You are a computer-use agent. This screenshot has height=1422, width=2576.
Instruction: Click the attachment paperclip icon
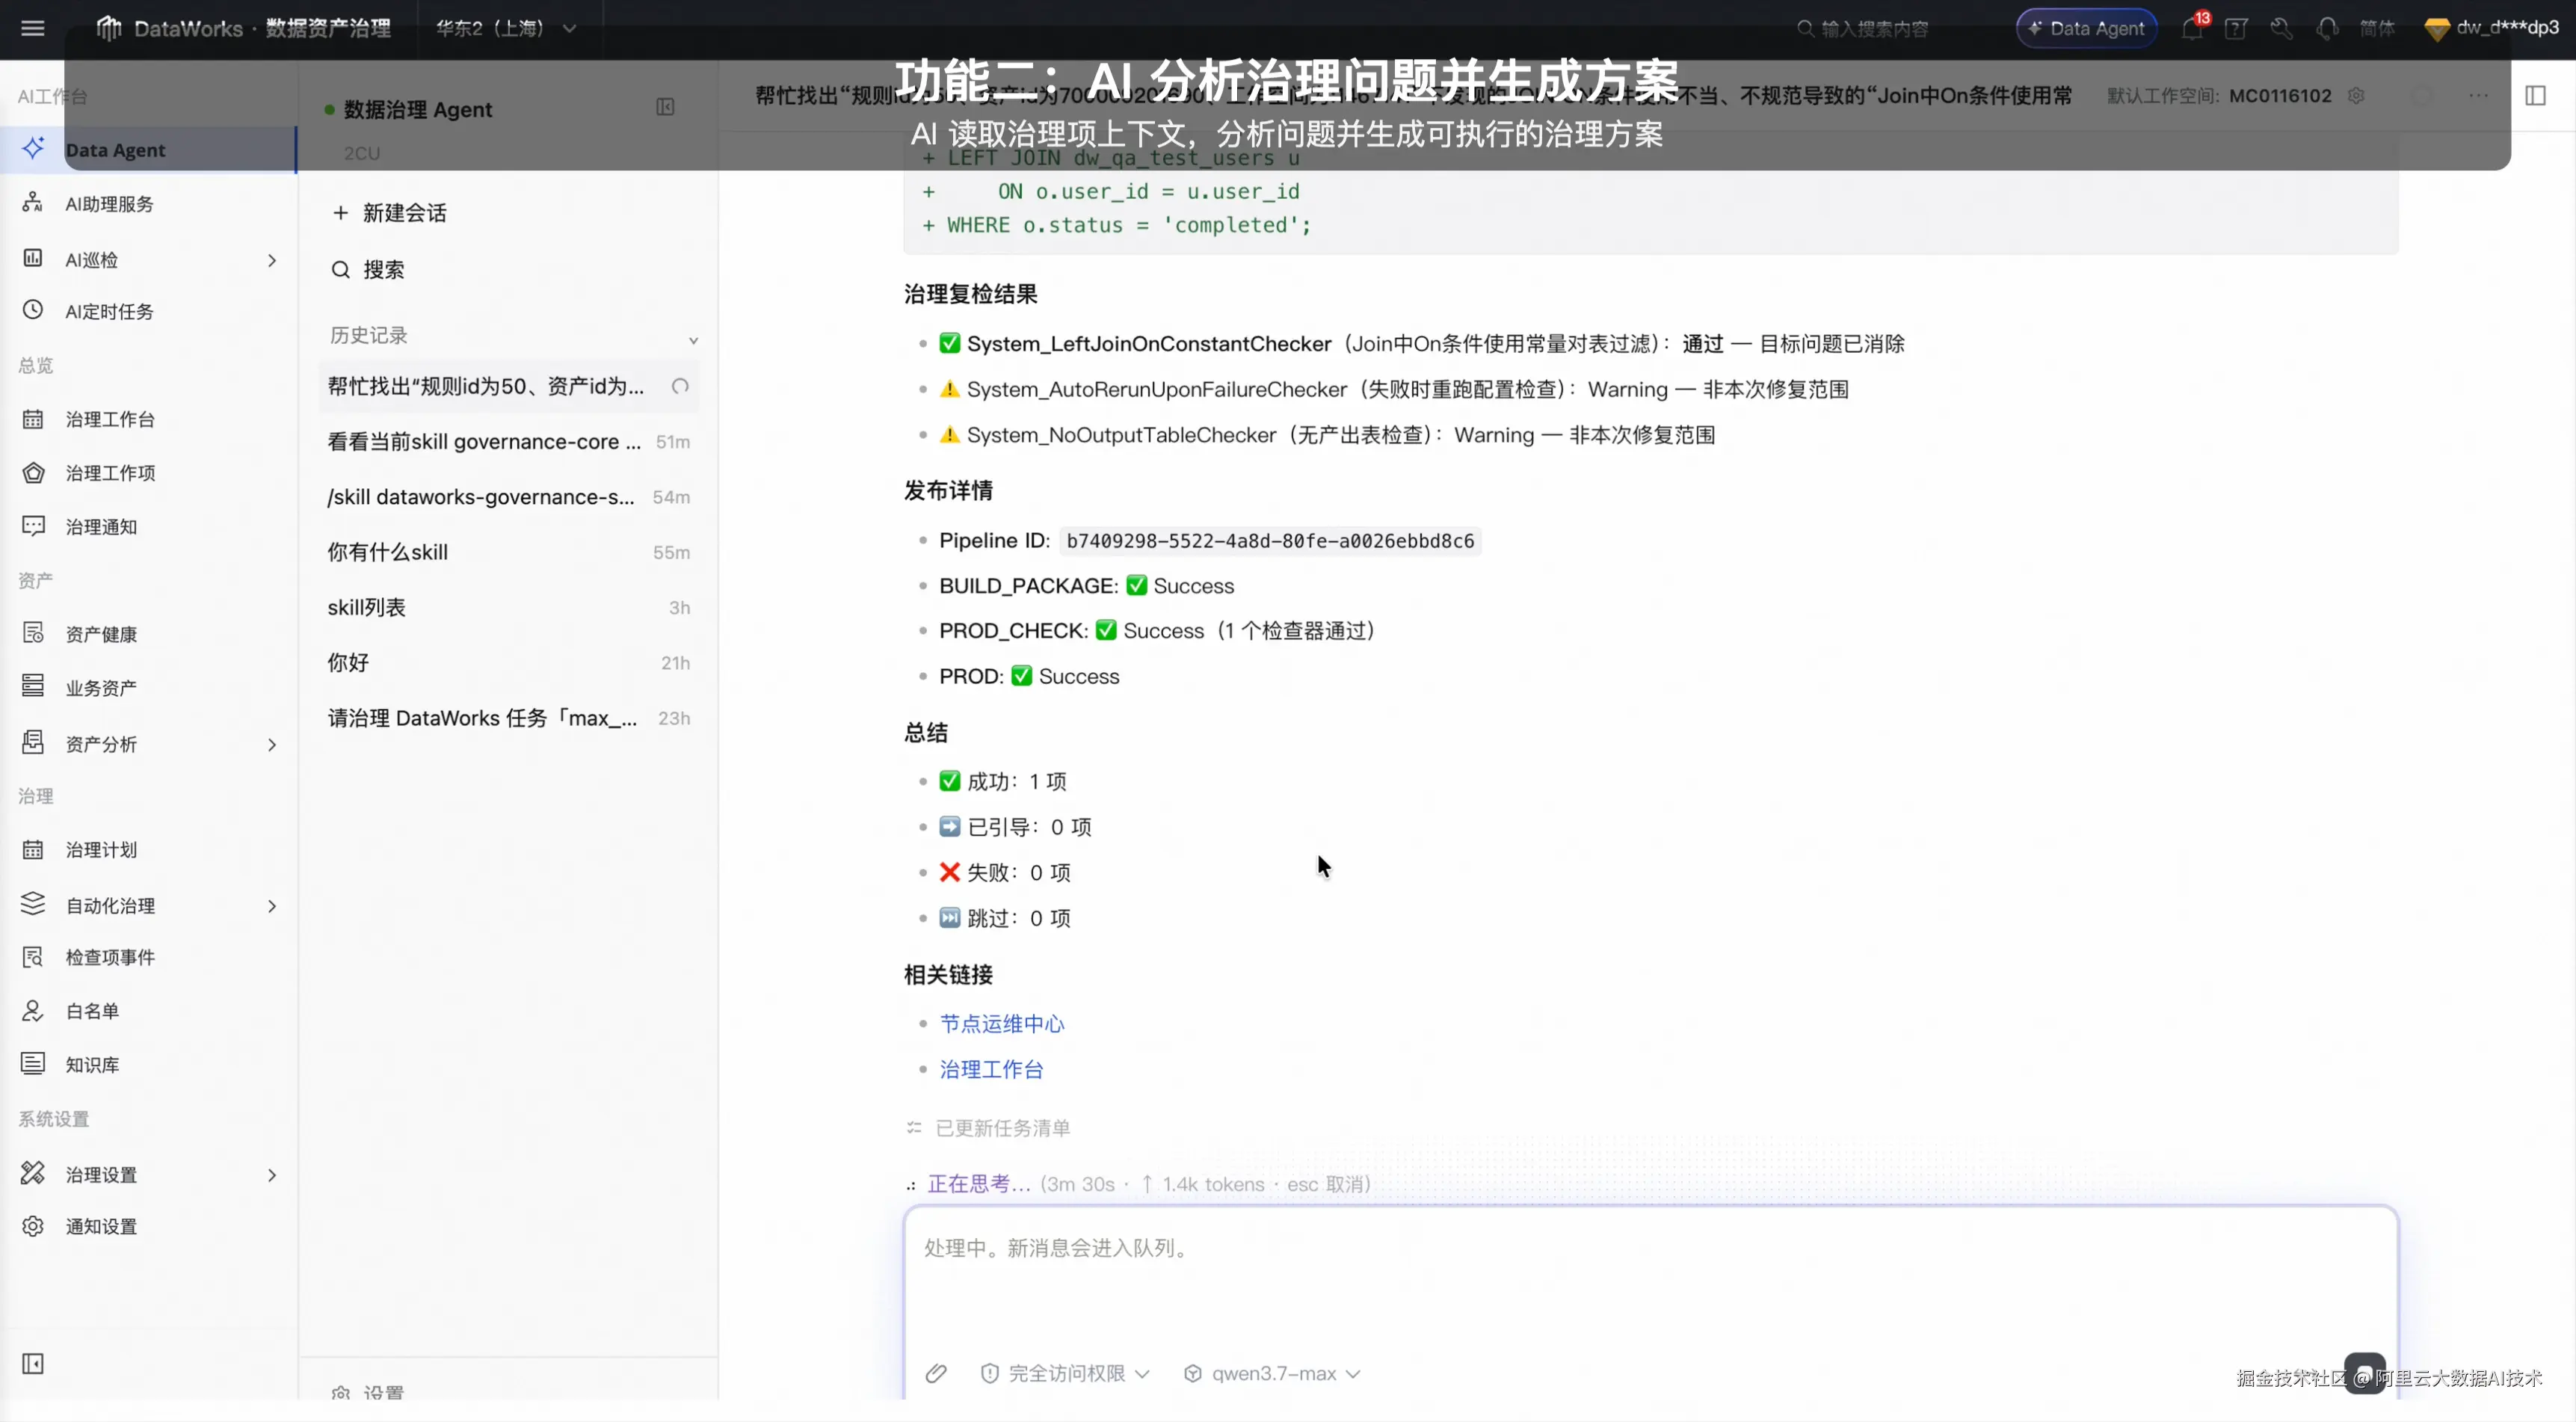coord(936,1373)
